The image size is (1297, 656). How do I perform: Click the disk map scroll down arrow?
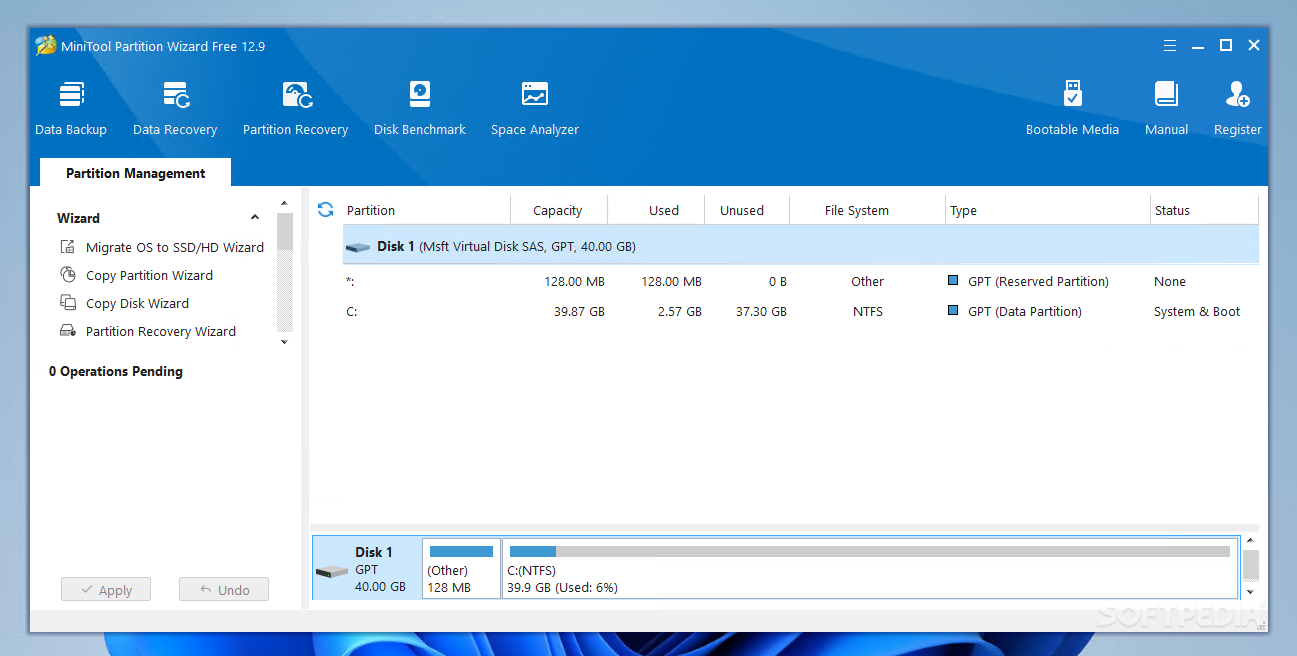(x=1251, y=592)
